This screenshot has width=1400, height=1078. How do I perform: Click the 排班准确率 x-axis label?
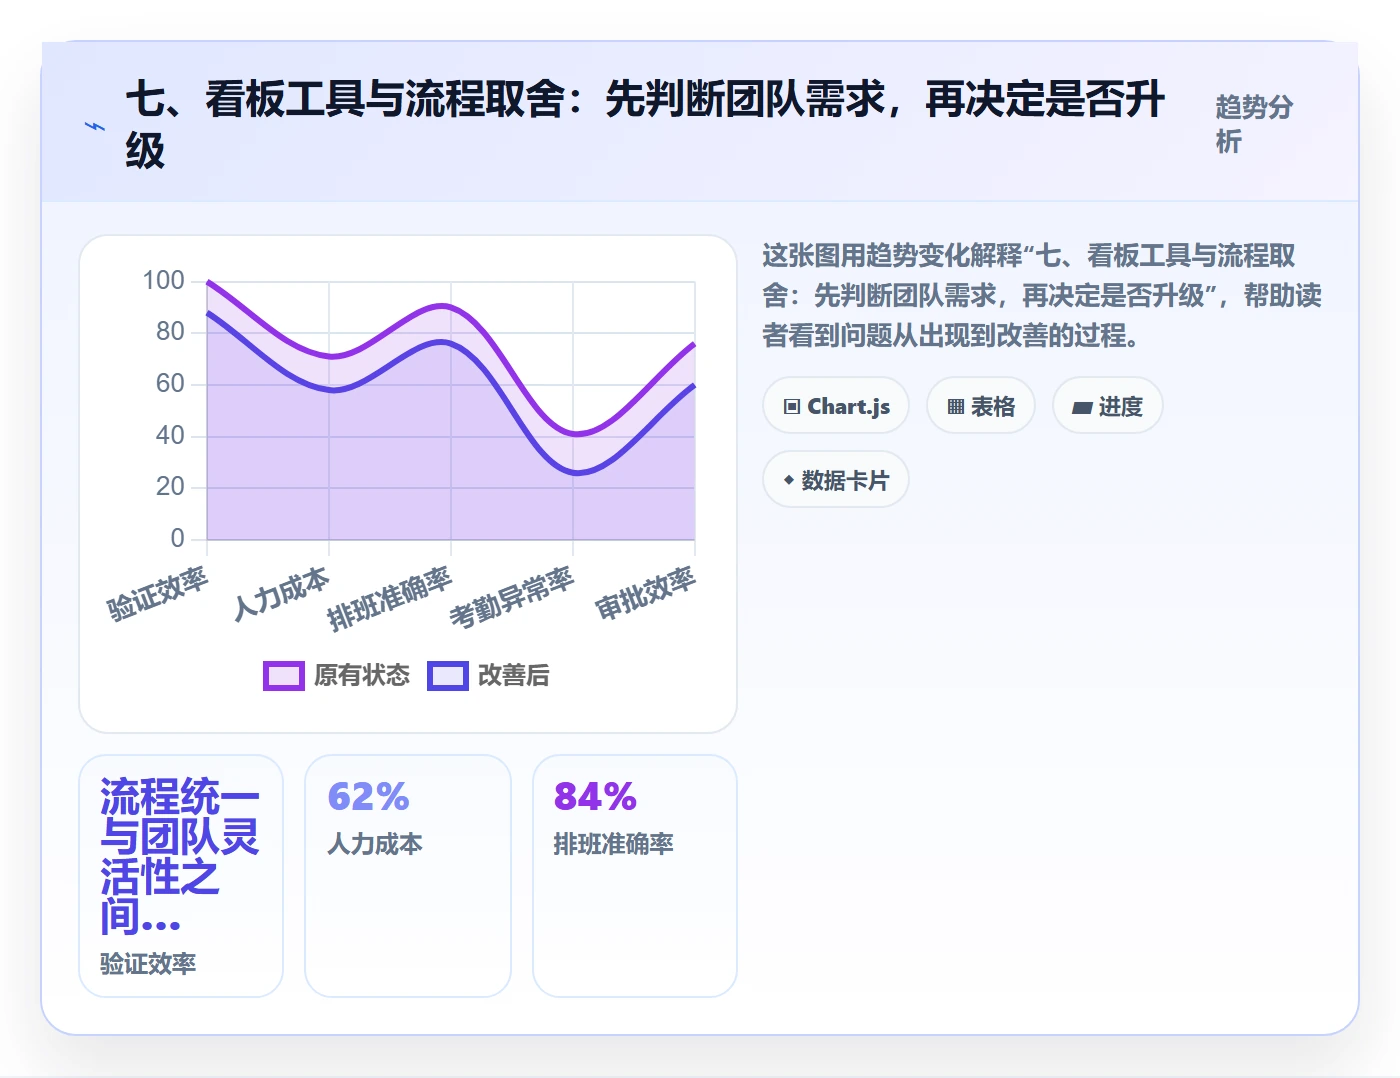pos(390,598)
